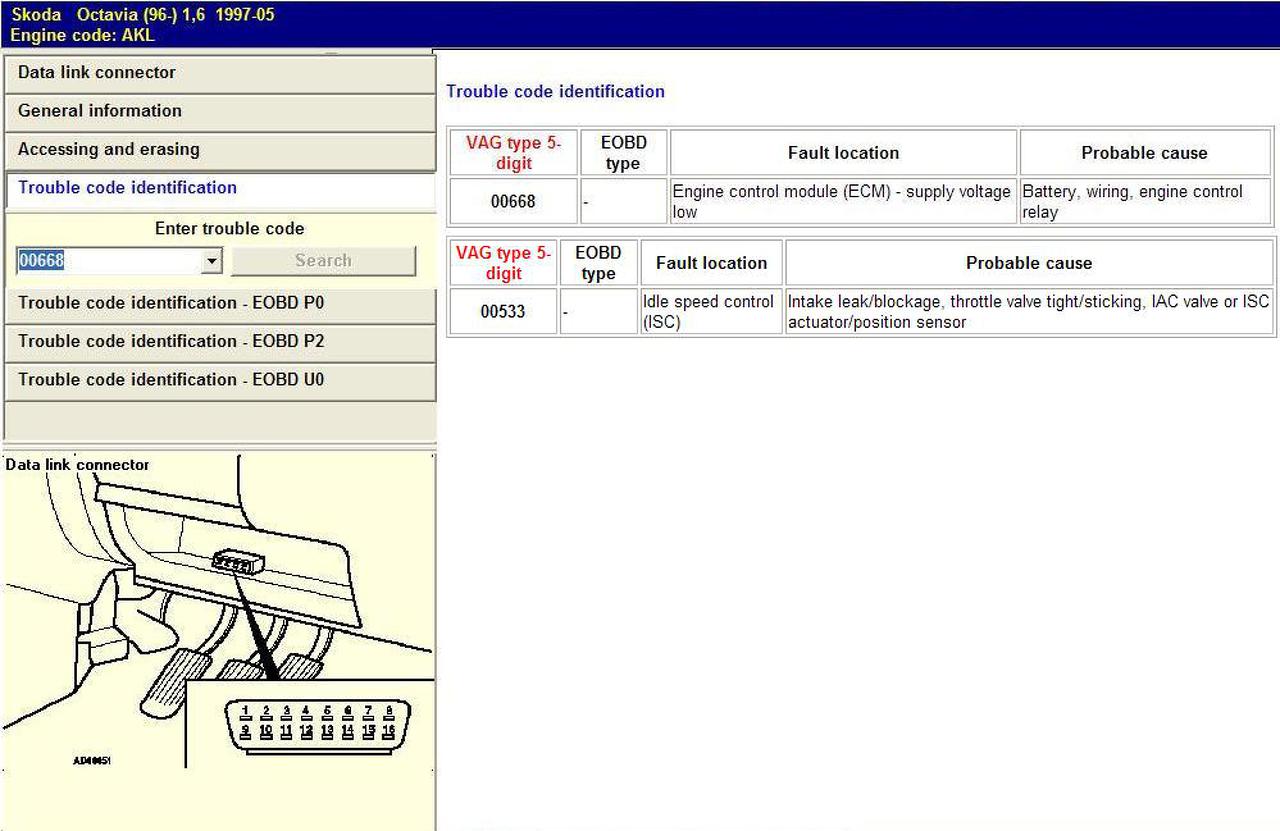This screenshot has width=1280, height=831.
Task: Open the Data link connector section
Action: 220,73
